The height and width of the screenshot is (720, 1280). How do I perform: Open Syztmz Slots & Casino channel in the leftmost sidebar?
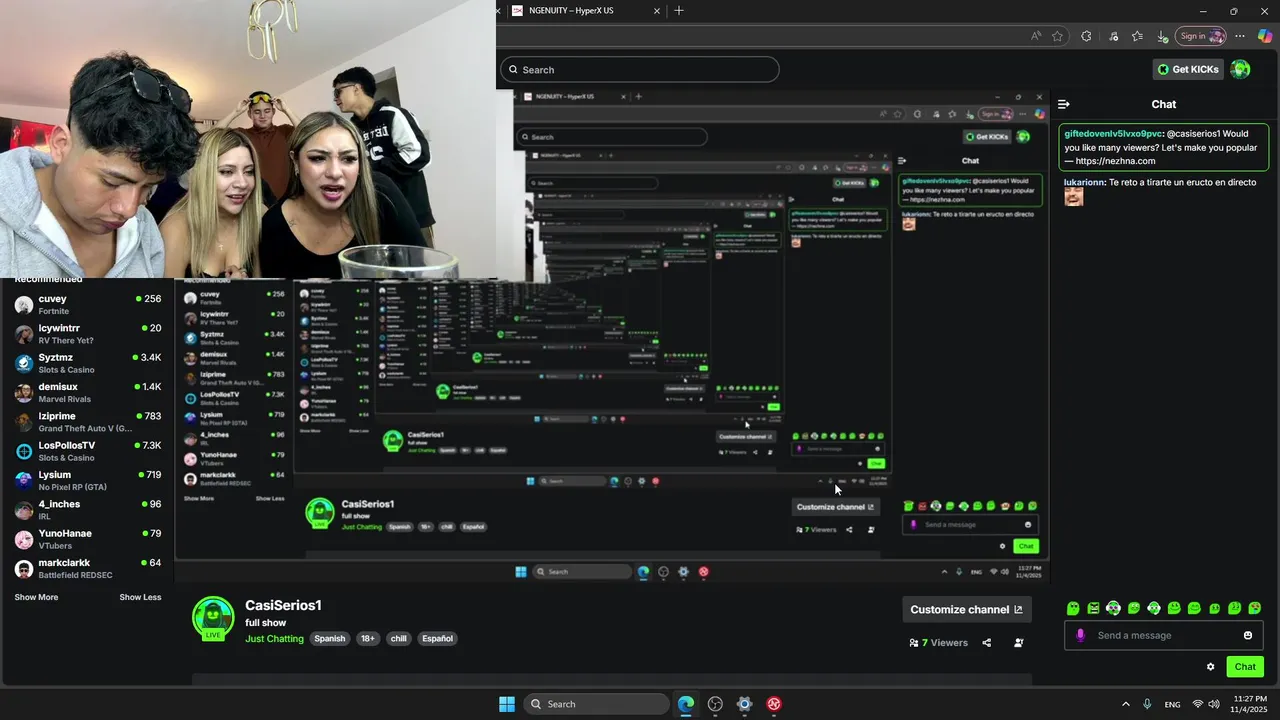point(88,363)
